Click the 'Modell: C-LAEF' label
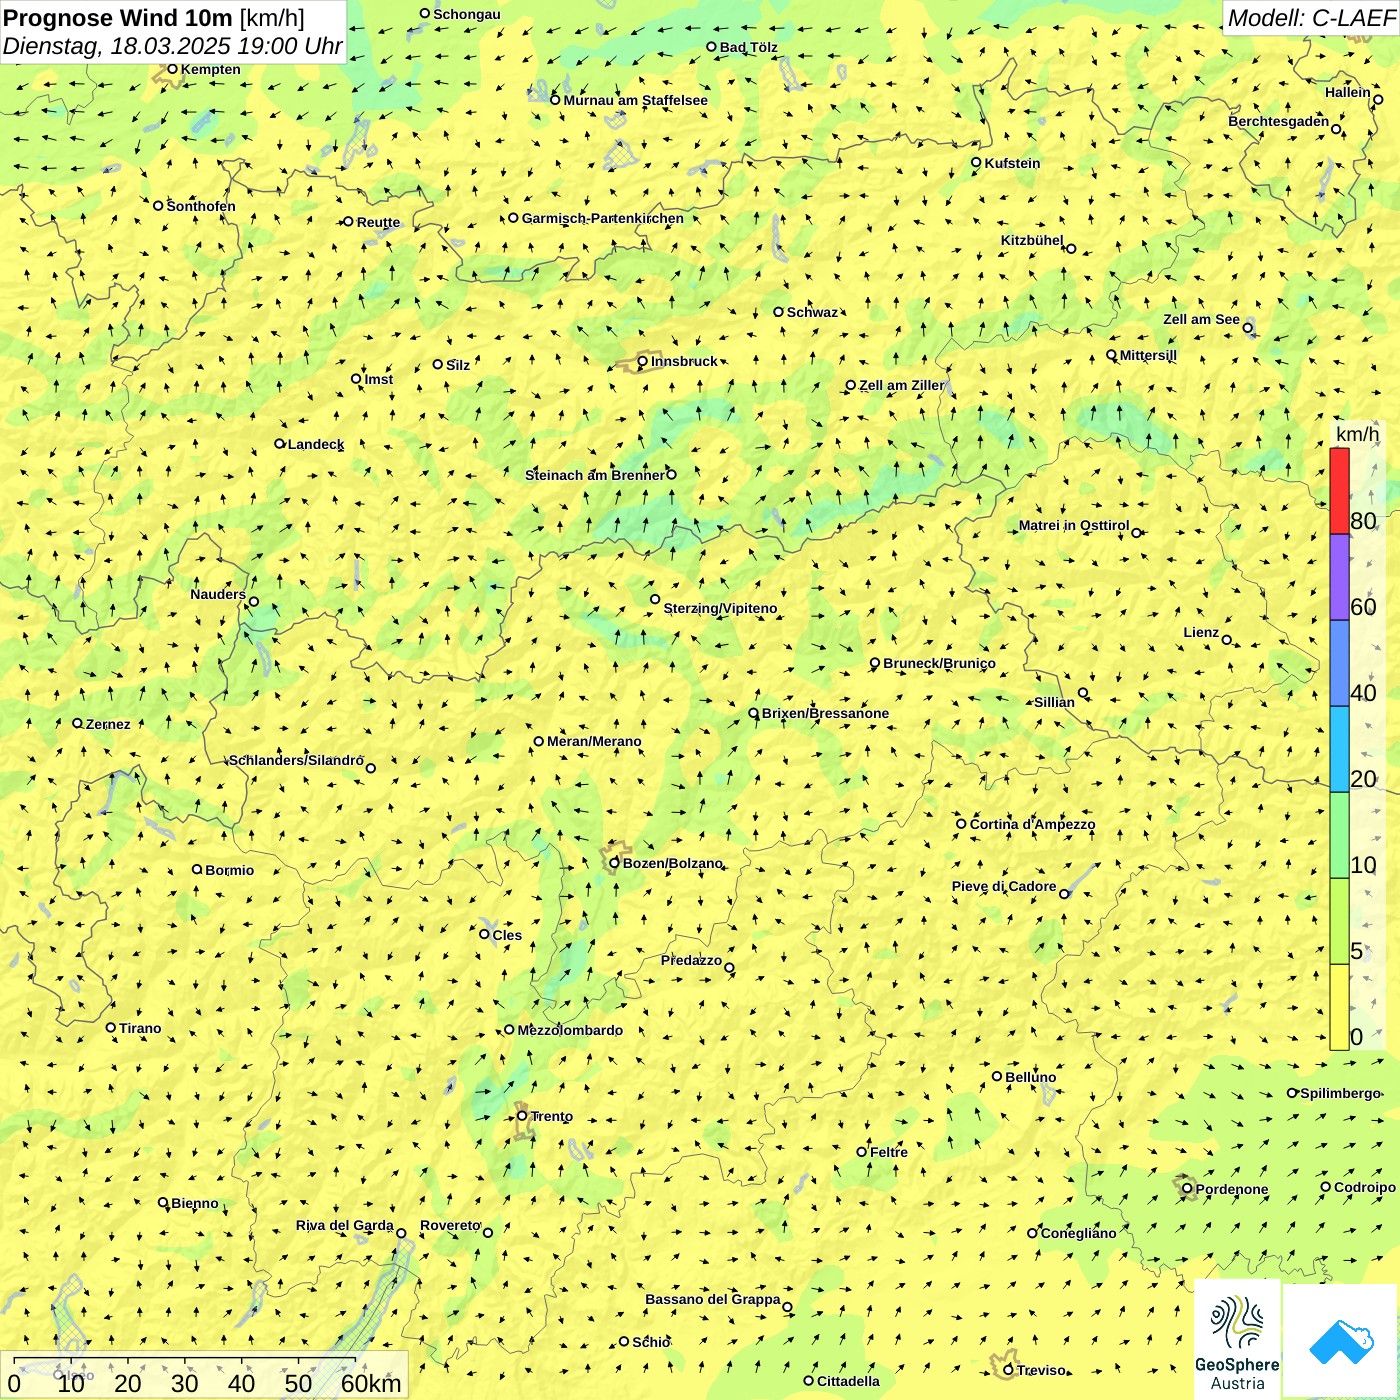 [1311, 18]
